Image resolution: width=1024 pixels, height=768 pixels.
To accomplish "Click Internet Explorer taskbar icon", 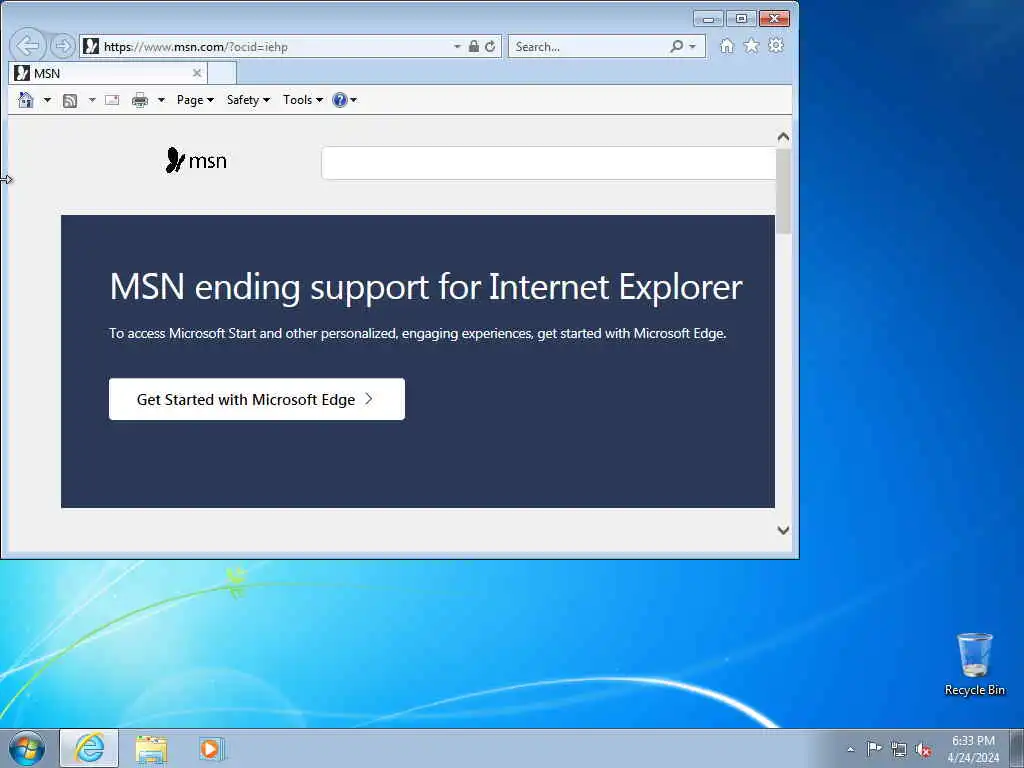I will click(89, 748).
